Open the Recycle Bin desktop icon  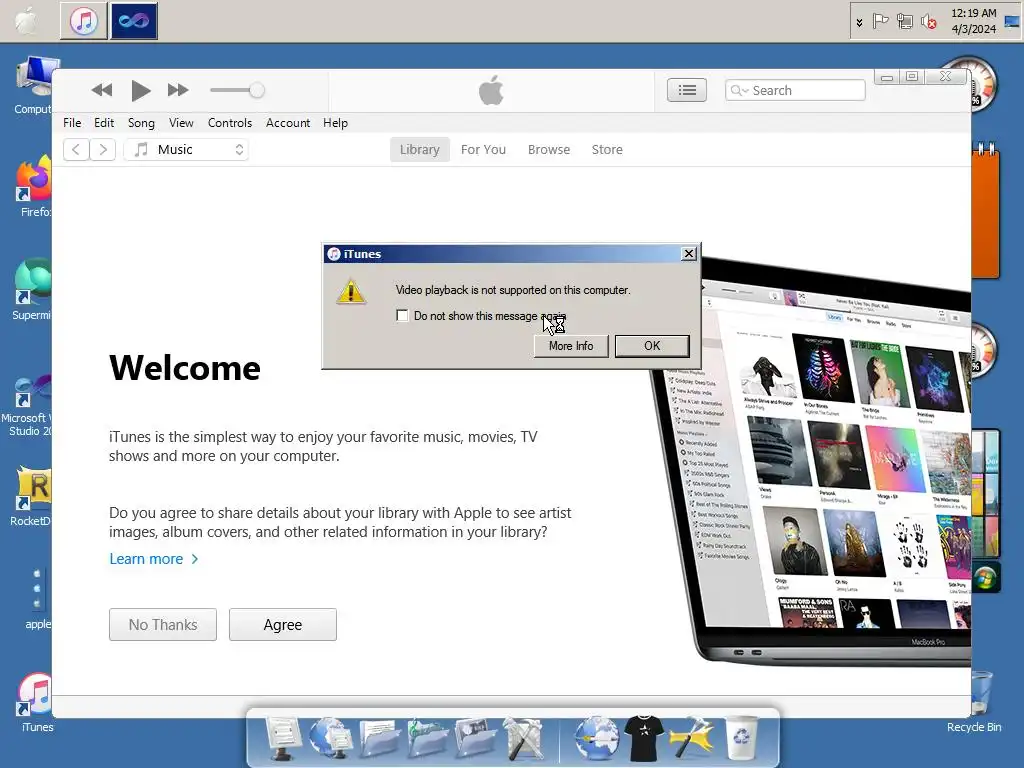978,700
